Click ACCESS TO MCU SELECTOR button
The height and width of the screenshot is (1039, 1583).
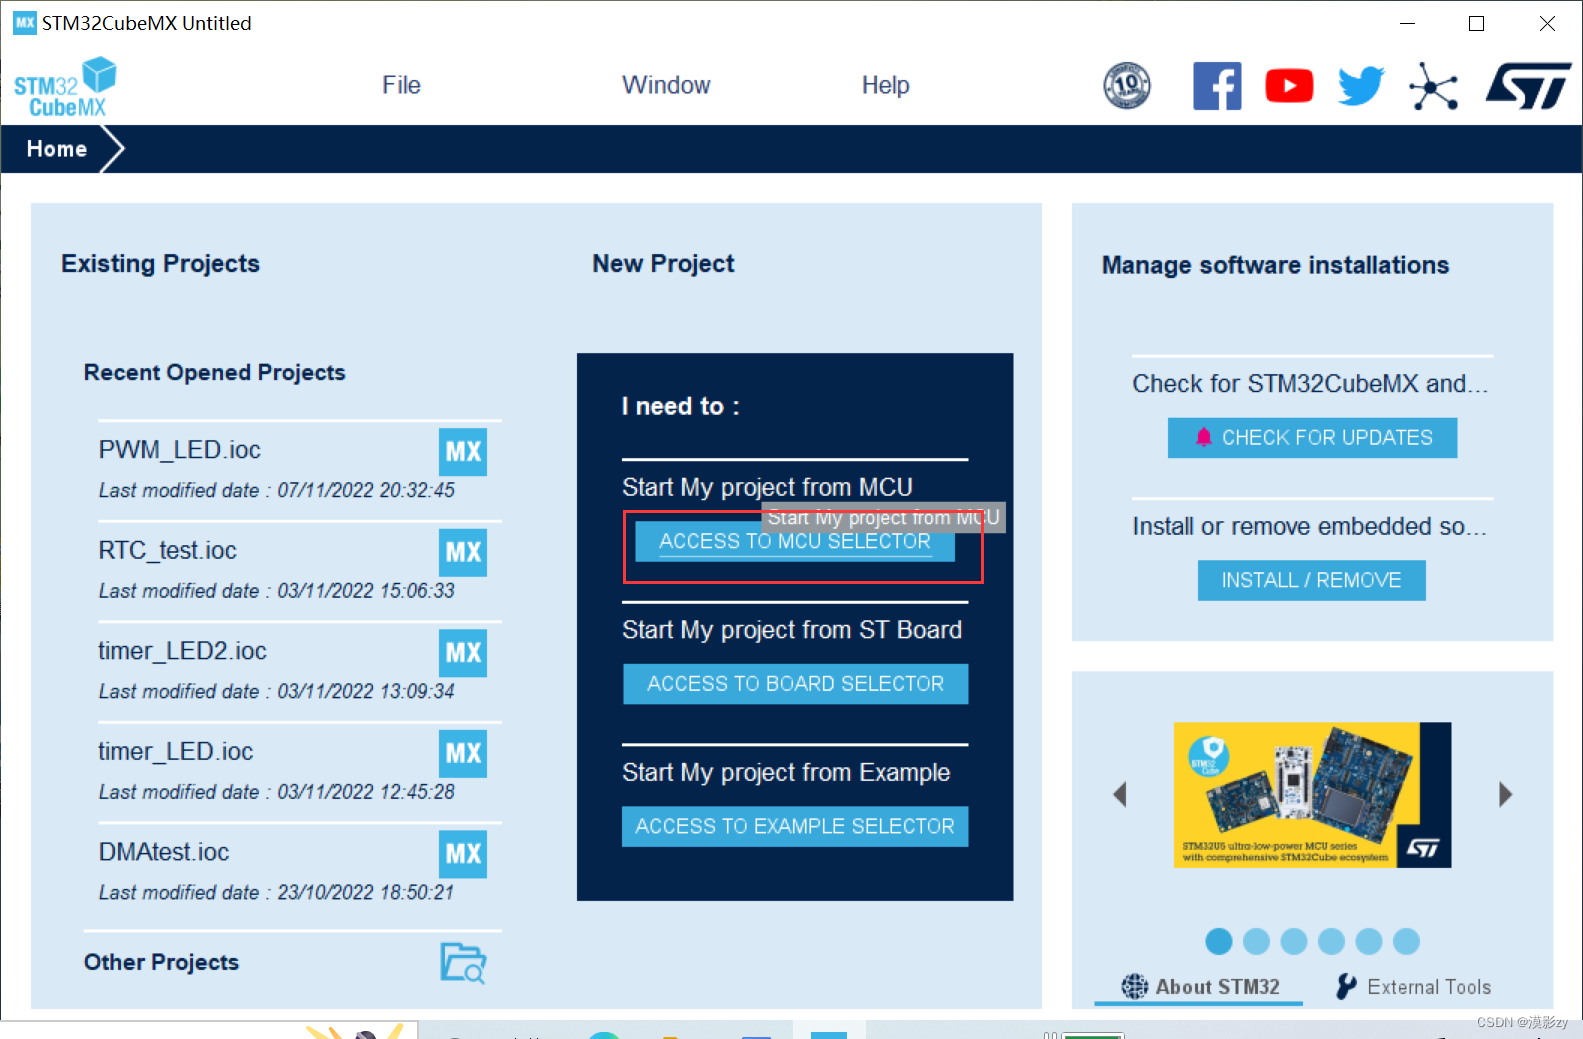(x=795, y=541)
